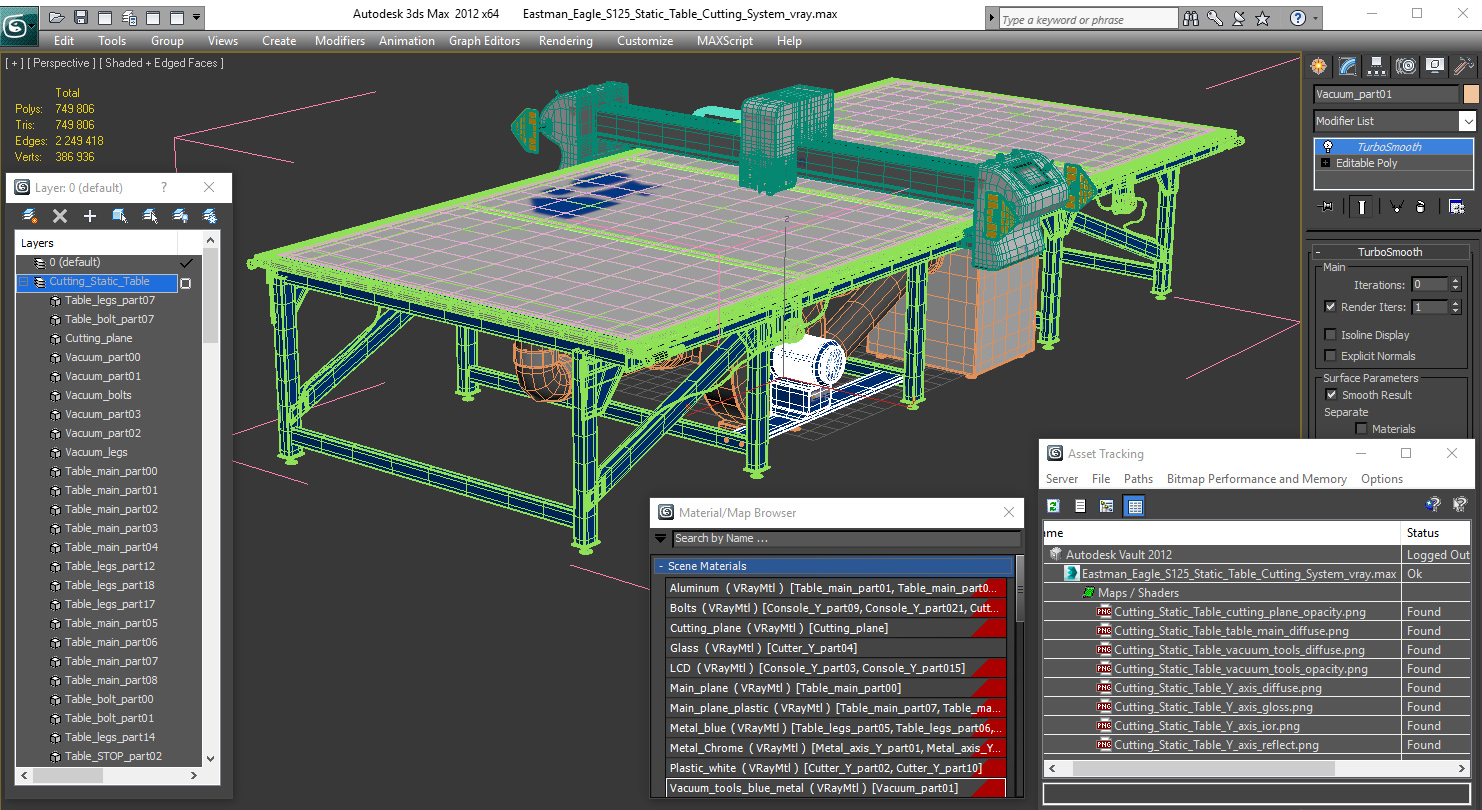Open the Modifier List dropdown

click(x=1395, y=121)
